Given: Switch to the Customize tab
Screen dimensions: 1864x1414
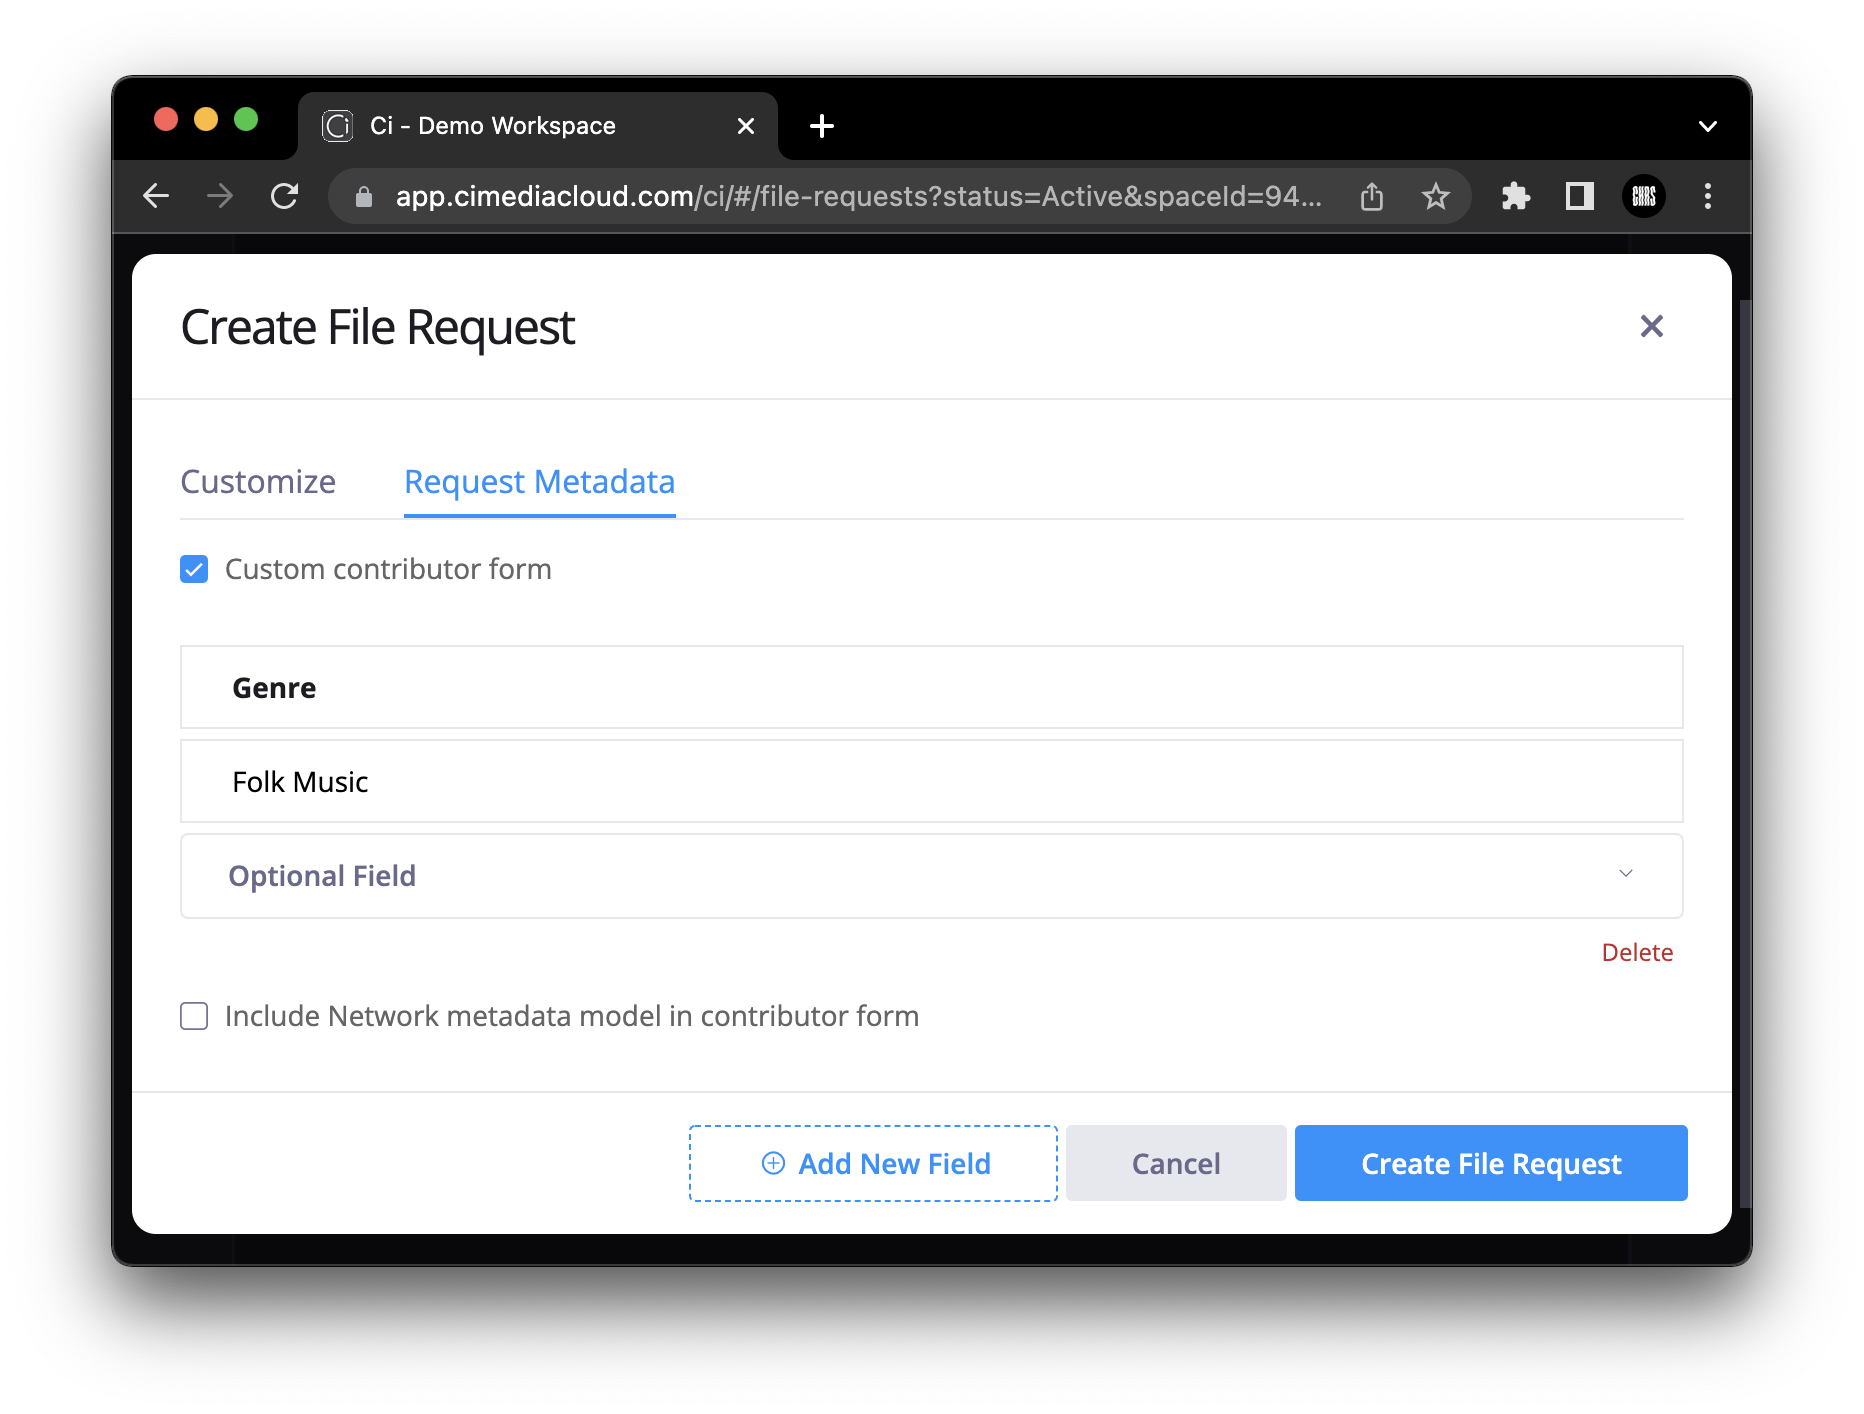Looking at the screenshot, I should pos(258,482).
